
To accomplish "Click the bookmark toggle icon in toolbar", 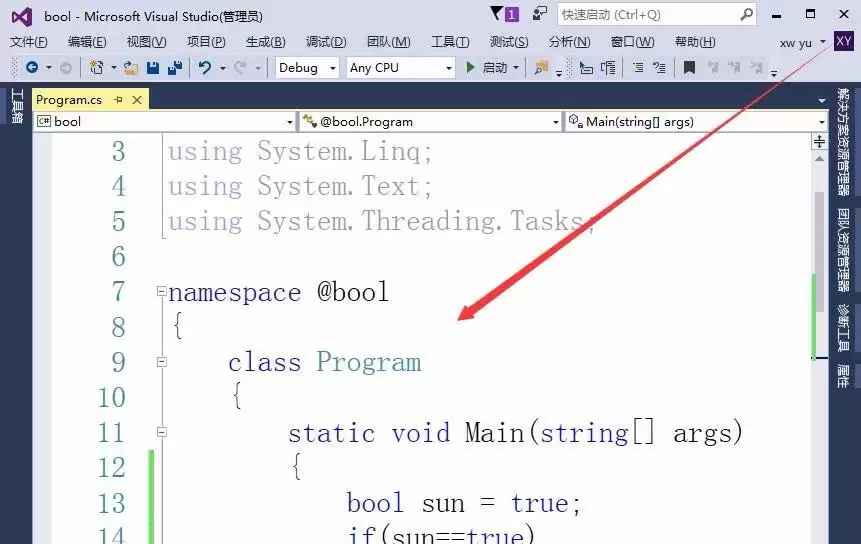I will coord(689,68).
